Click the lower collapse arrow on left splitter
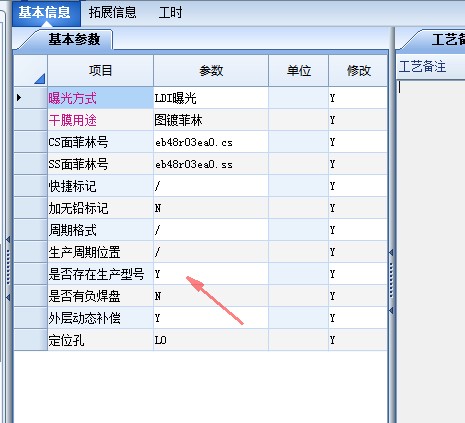This screenshot has height=423, width=465. coord(8,297)
